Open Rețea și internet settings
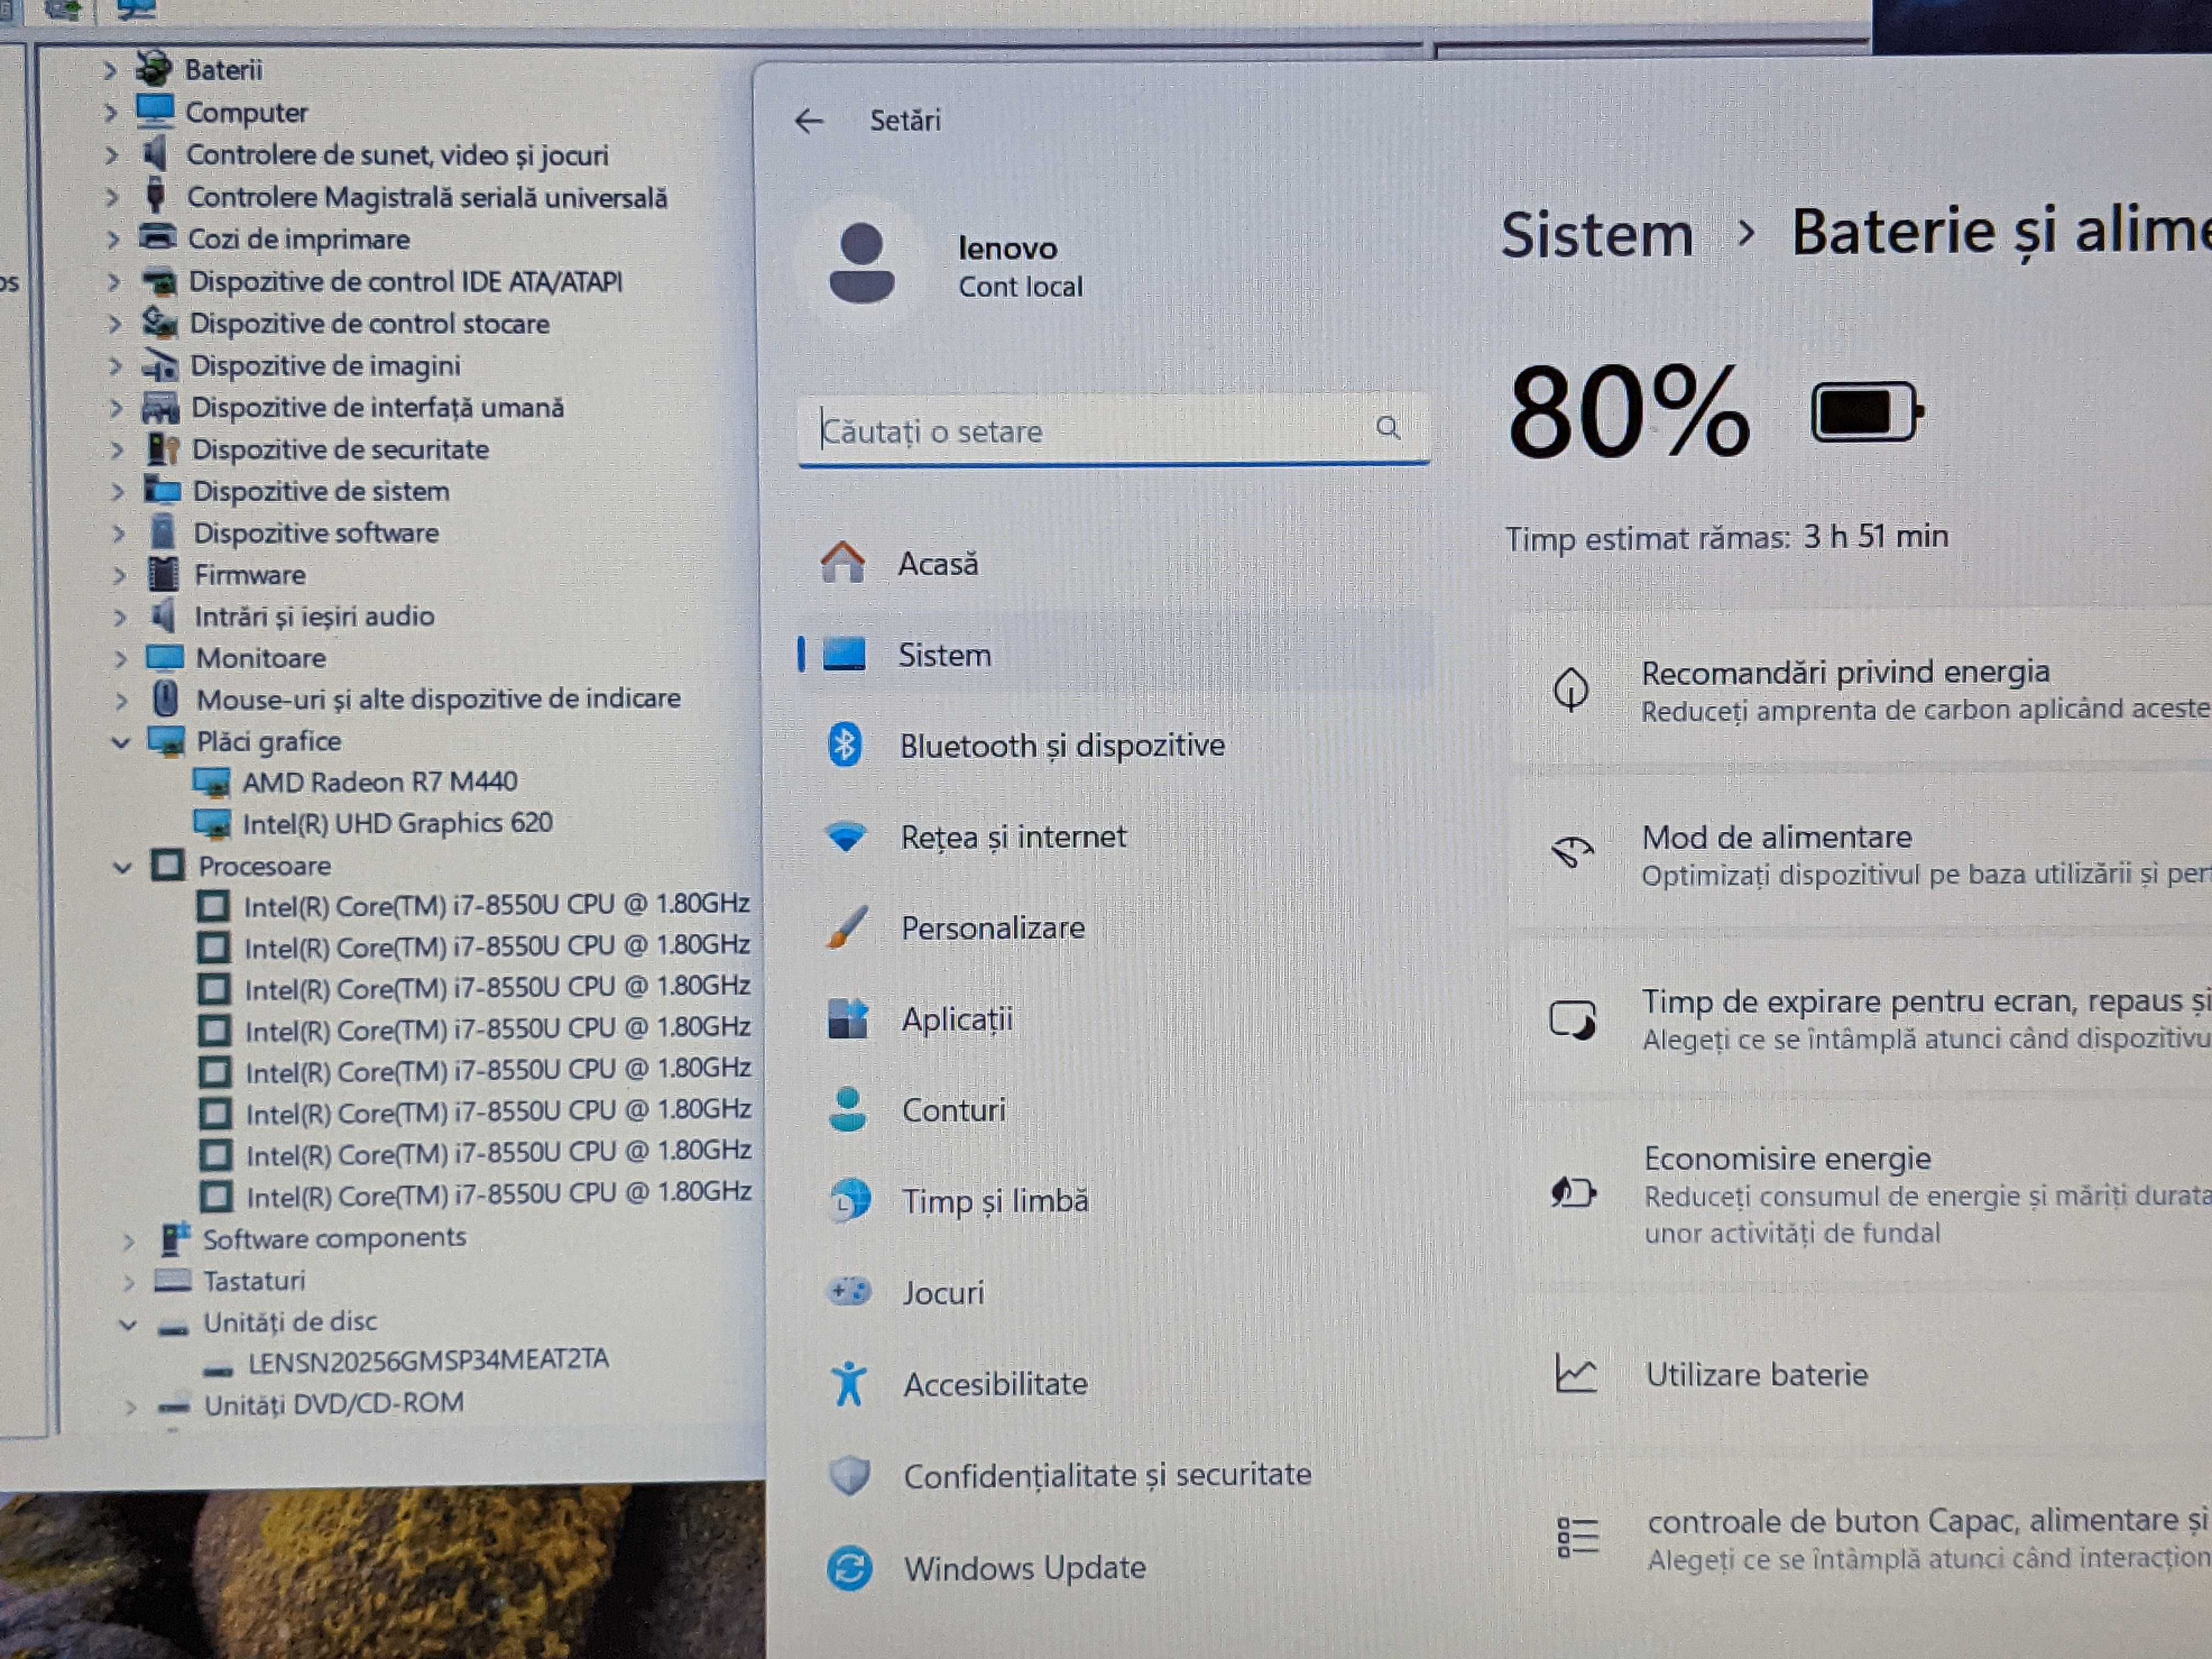This screenshot has width=2212, height=1659. [x=1115, y=836]
